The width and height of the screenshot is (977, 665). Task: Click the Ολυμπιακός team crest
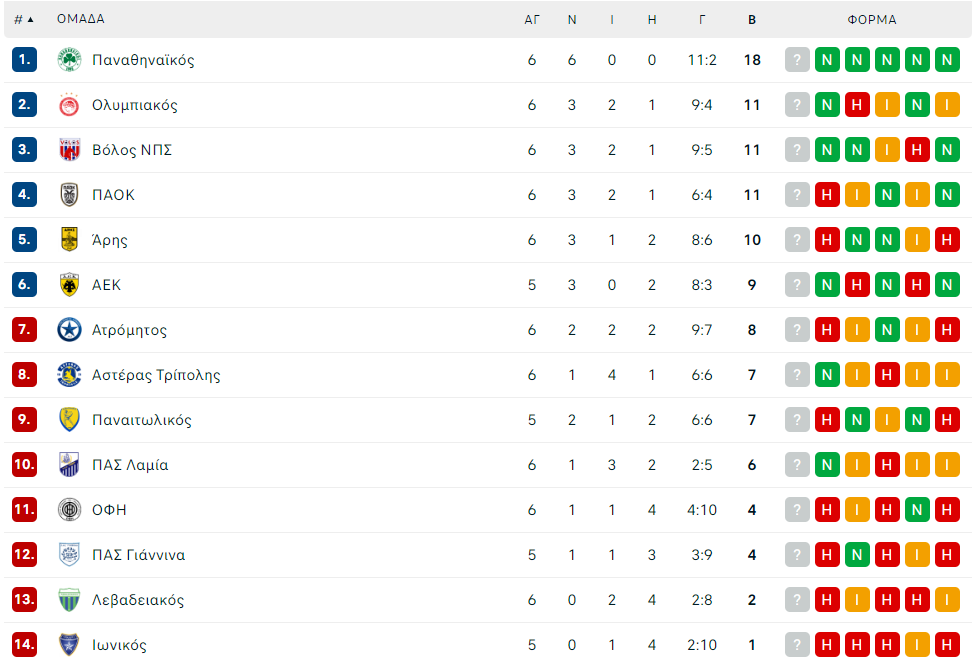(69, 105)
